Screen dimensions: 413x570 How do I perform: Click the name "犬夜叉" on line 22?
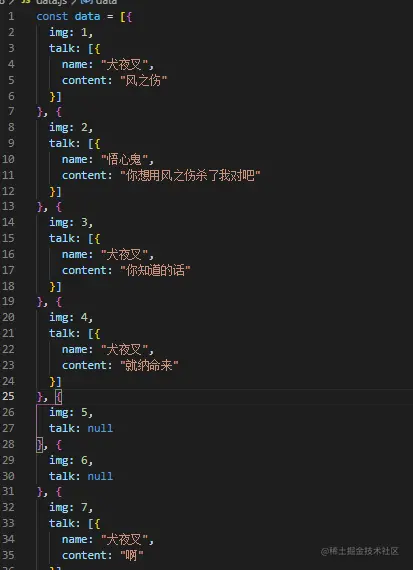click(124, 349)
